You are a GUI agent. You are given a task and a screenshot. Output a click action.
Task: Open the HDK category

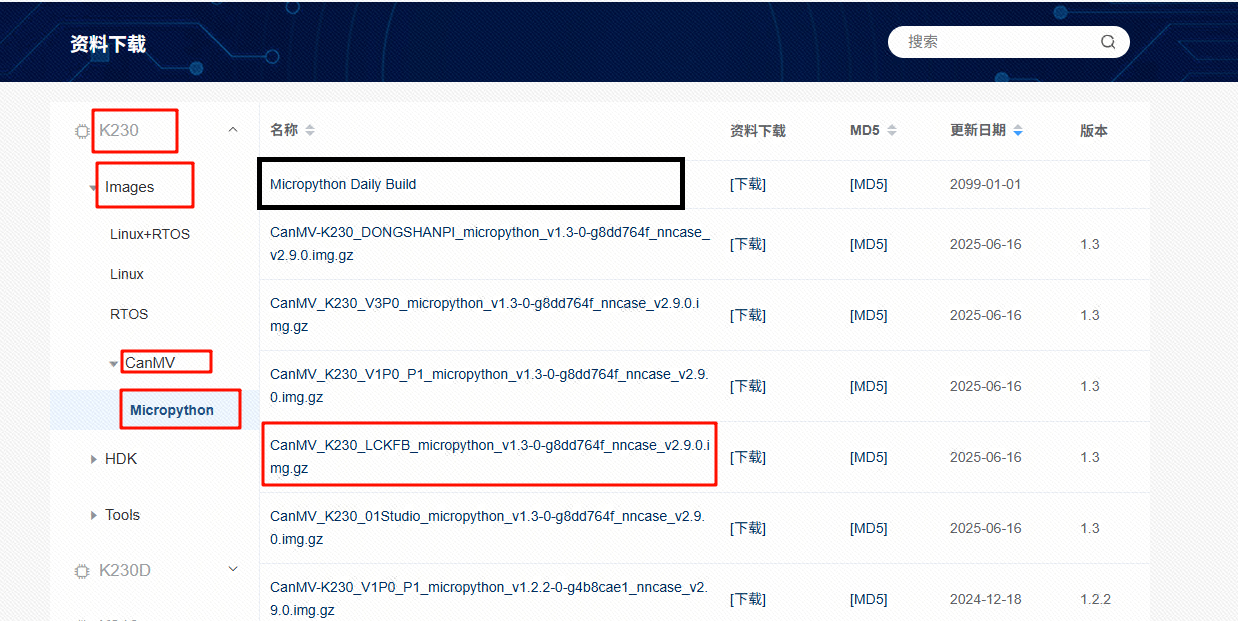tap(121, 459)
